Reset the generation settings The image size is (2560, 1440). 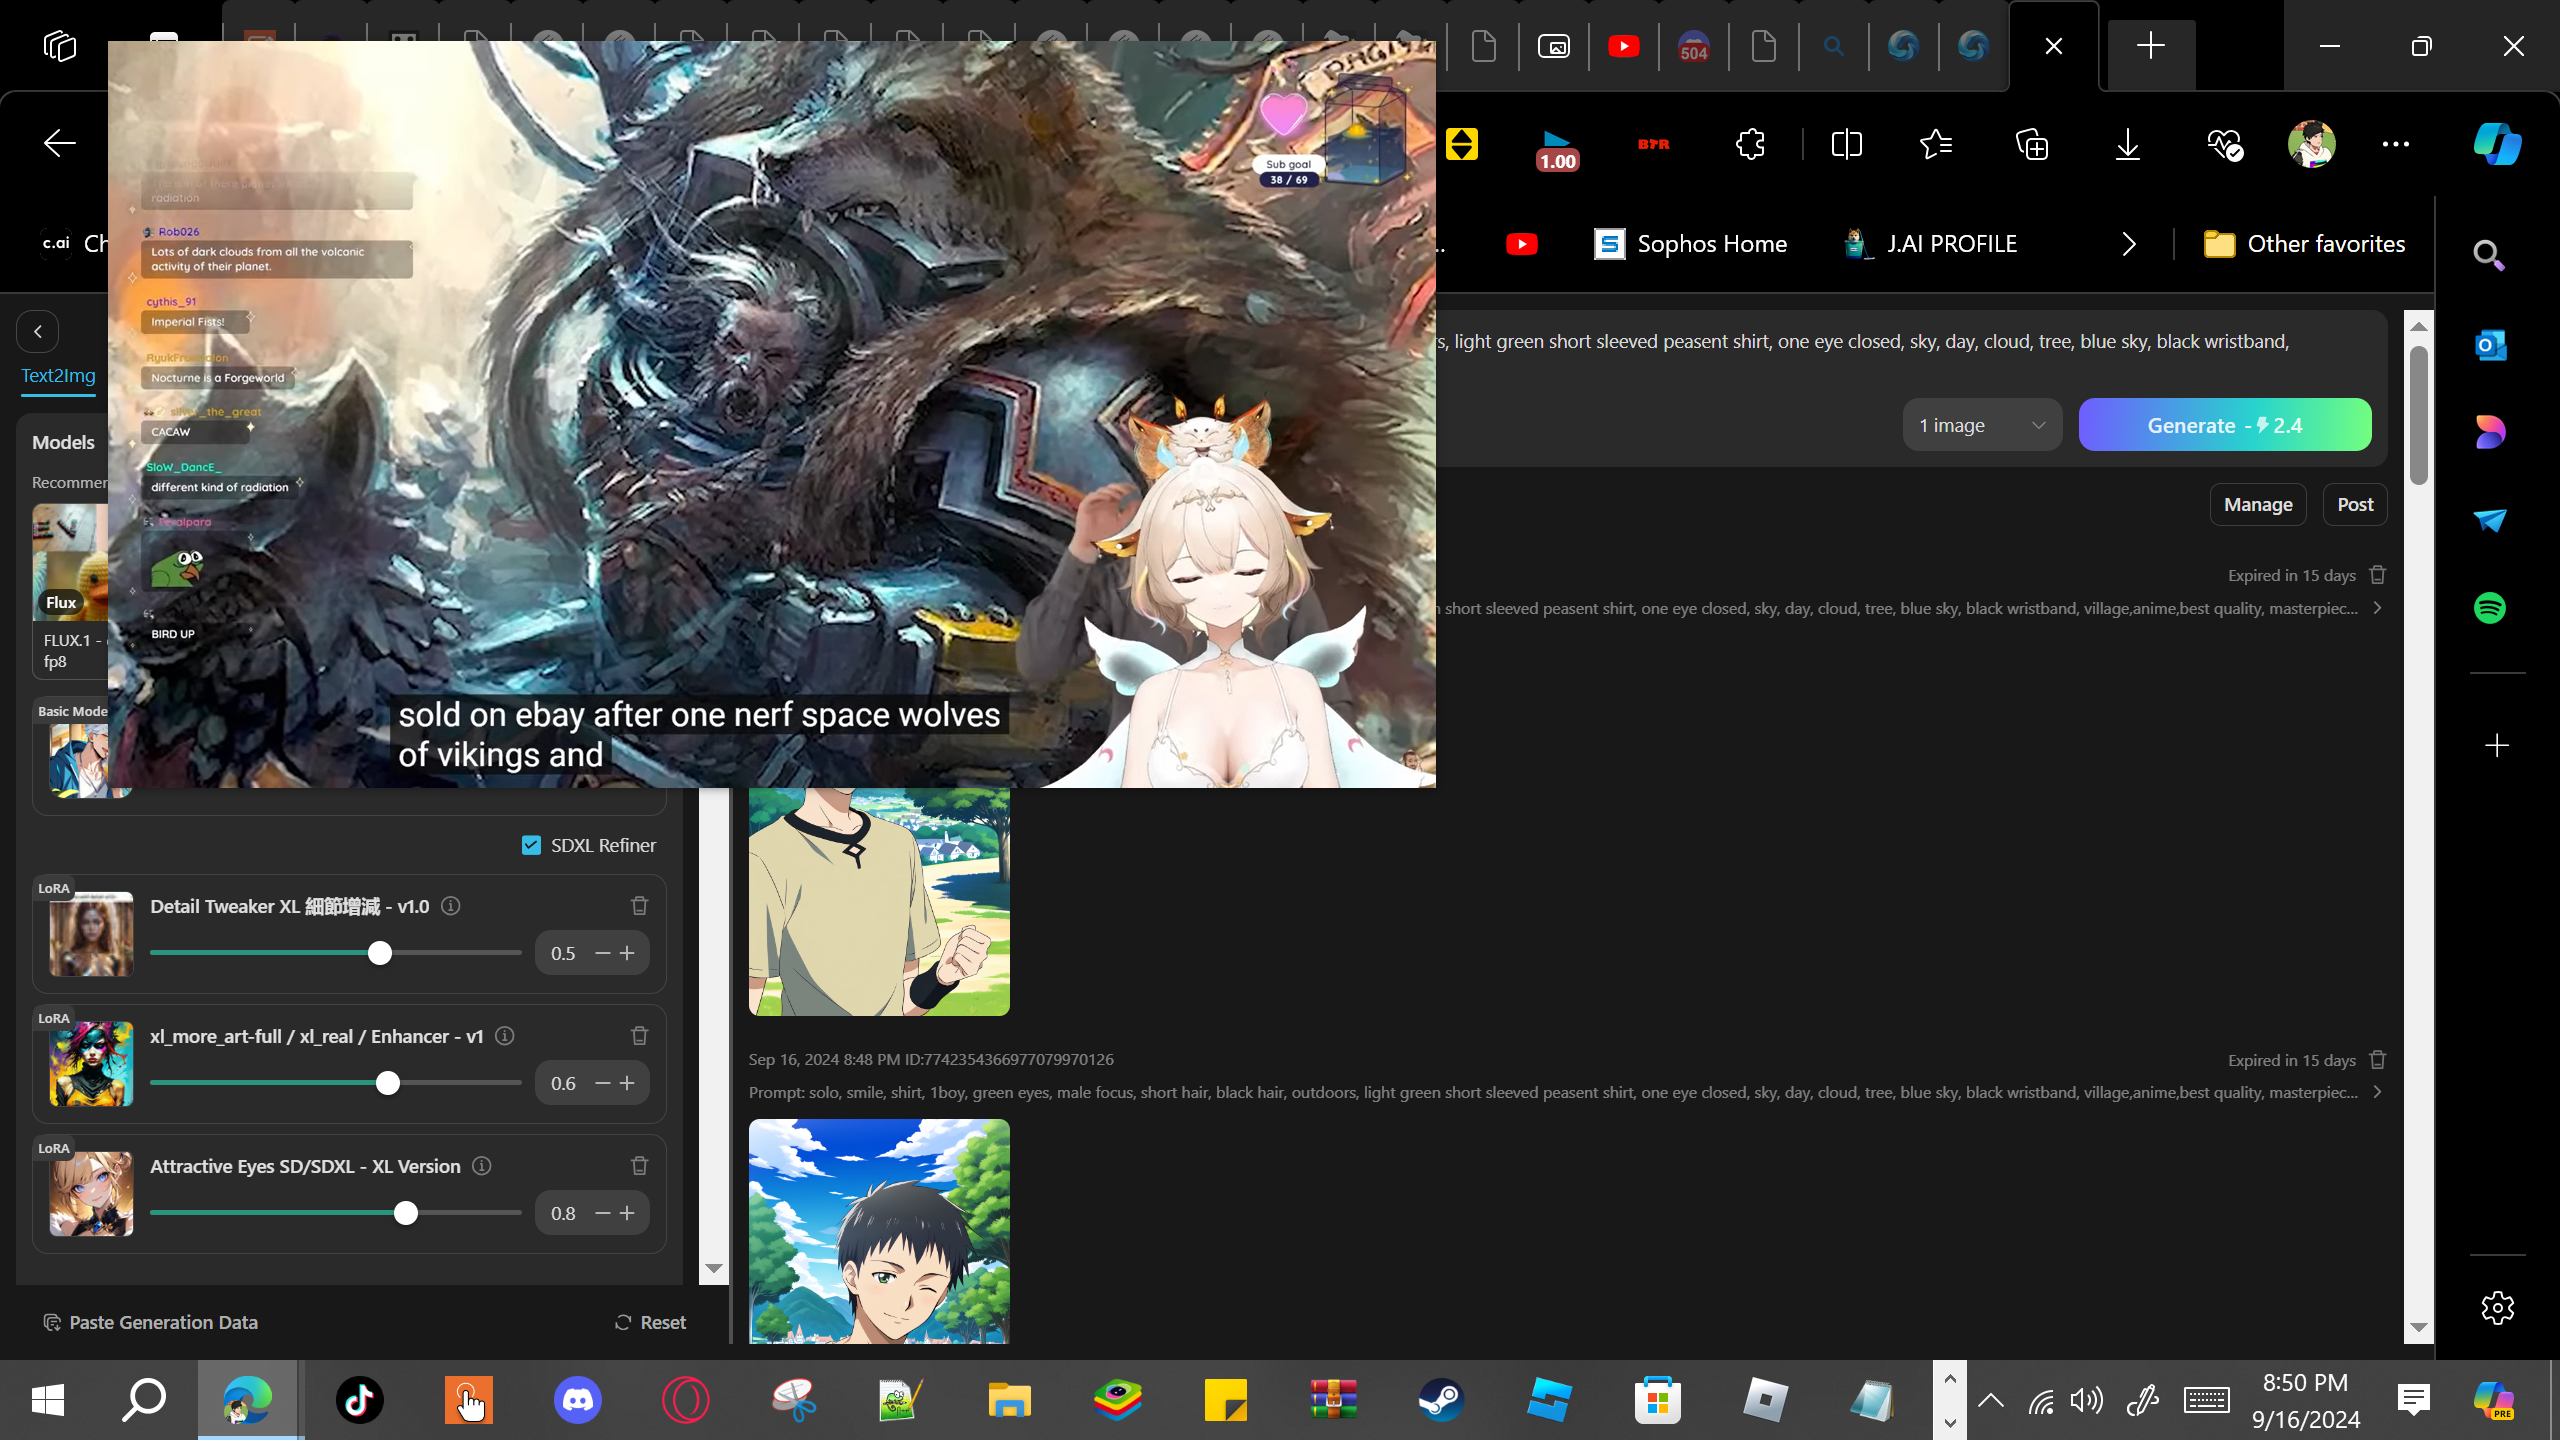tap(650, 1322)
